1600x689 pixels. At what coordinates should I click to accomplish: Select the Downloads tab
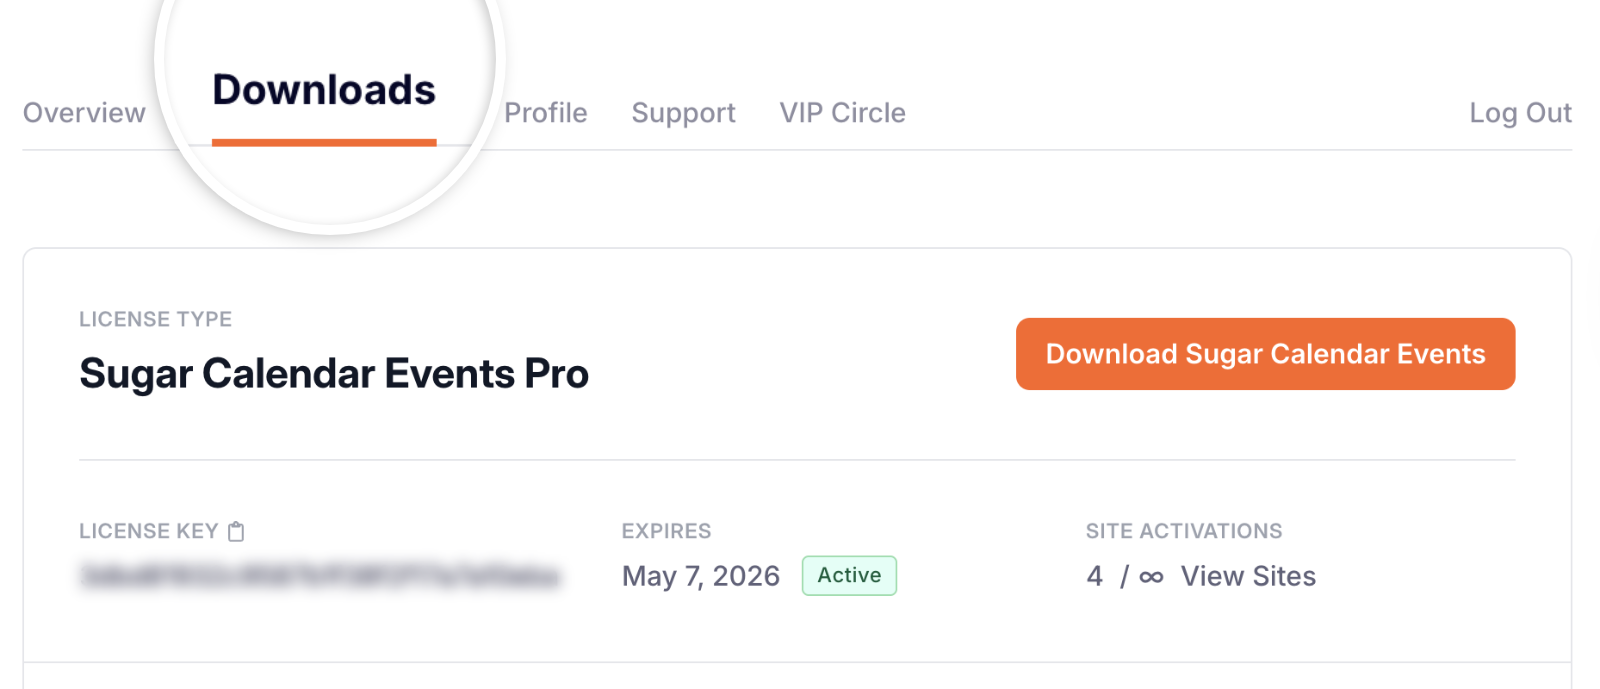tap(324, 90)
